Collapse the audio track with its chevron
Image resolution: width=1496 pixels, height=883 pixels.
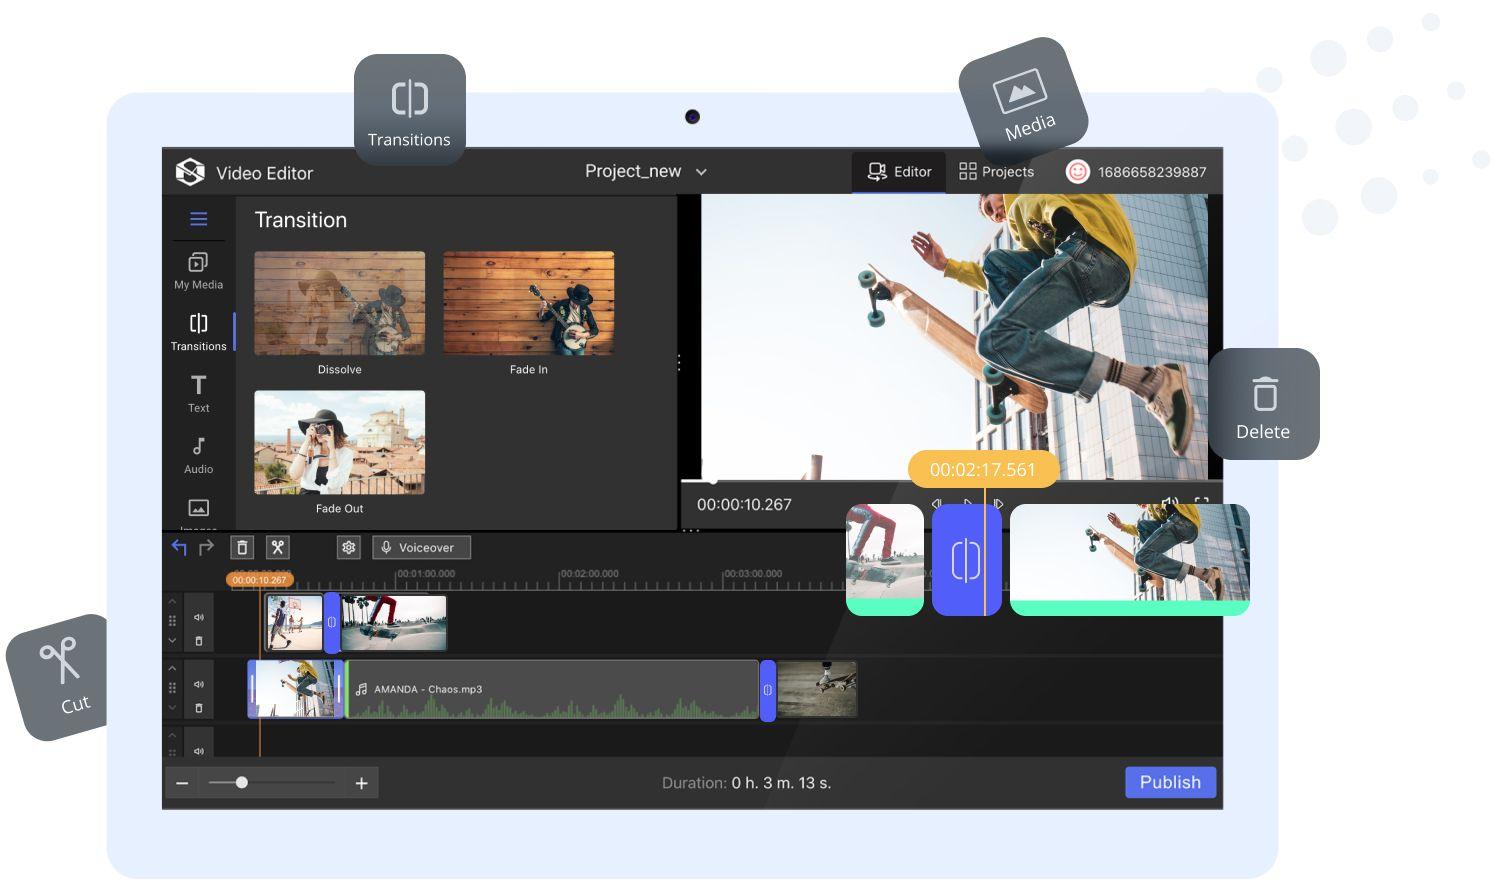(x=172, y=707)
